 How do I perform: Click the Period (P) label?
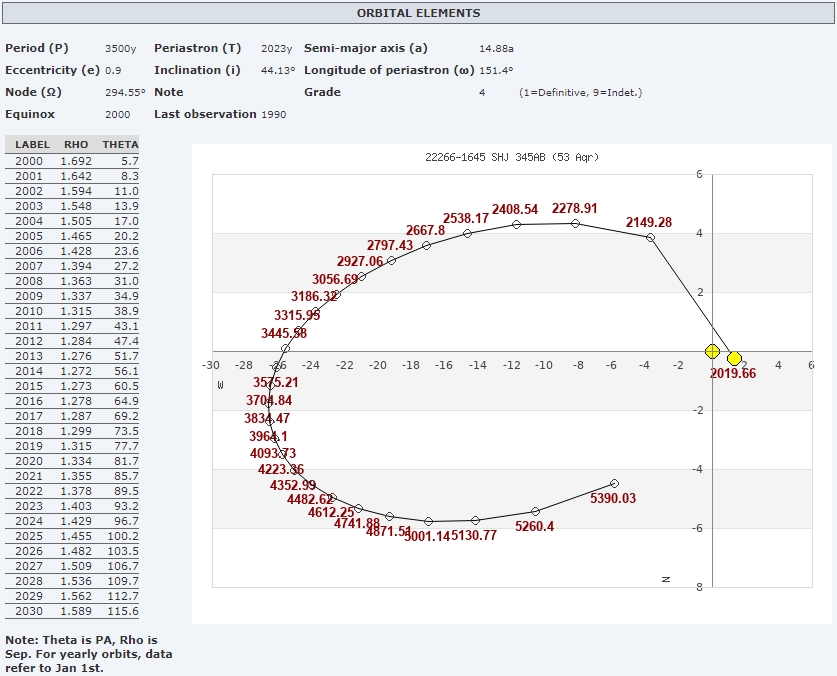pos(37,48)
